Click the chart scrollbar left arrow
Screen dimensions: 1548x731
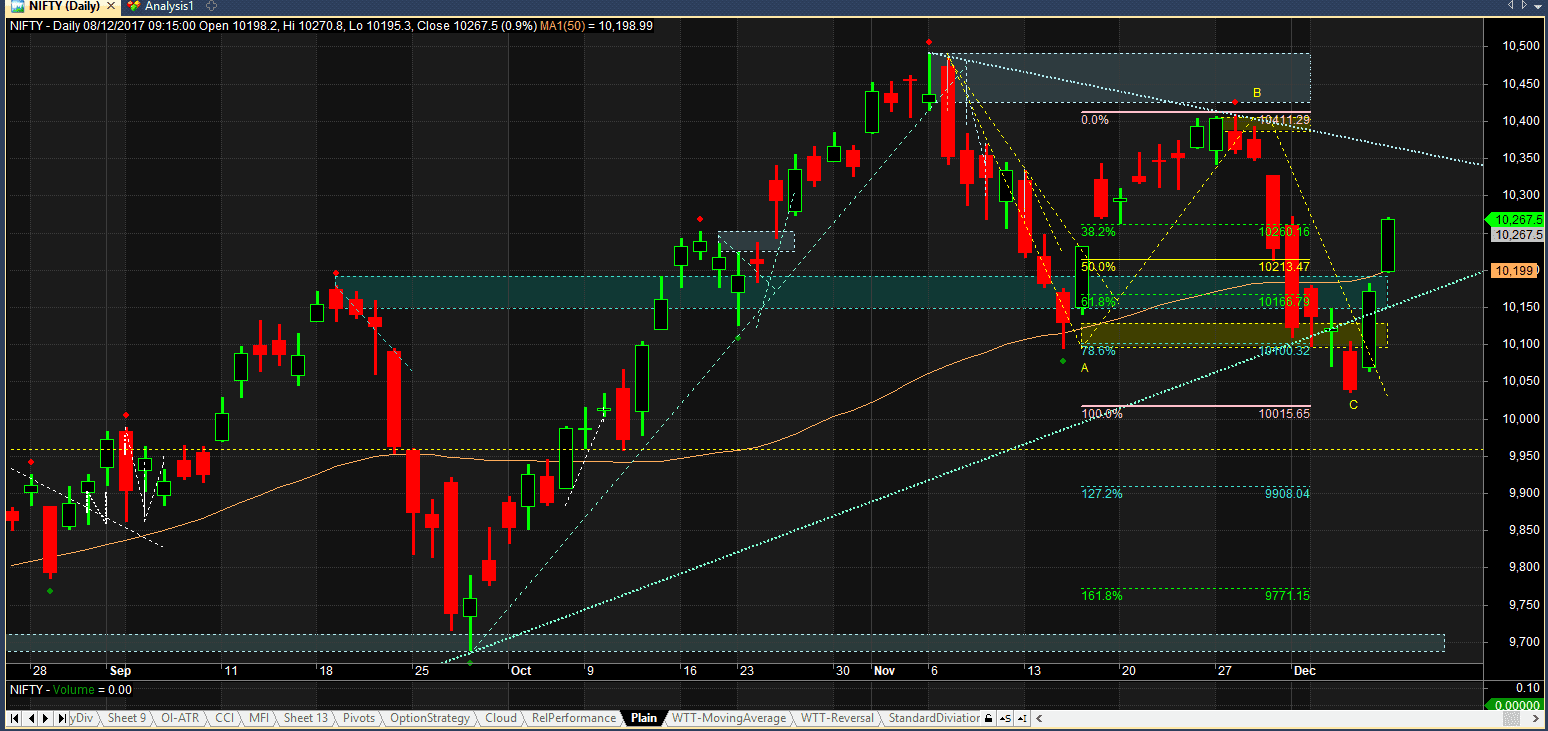pos(1039,718)
